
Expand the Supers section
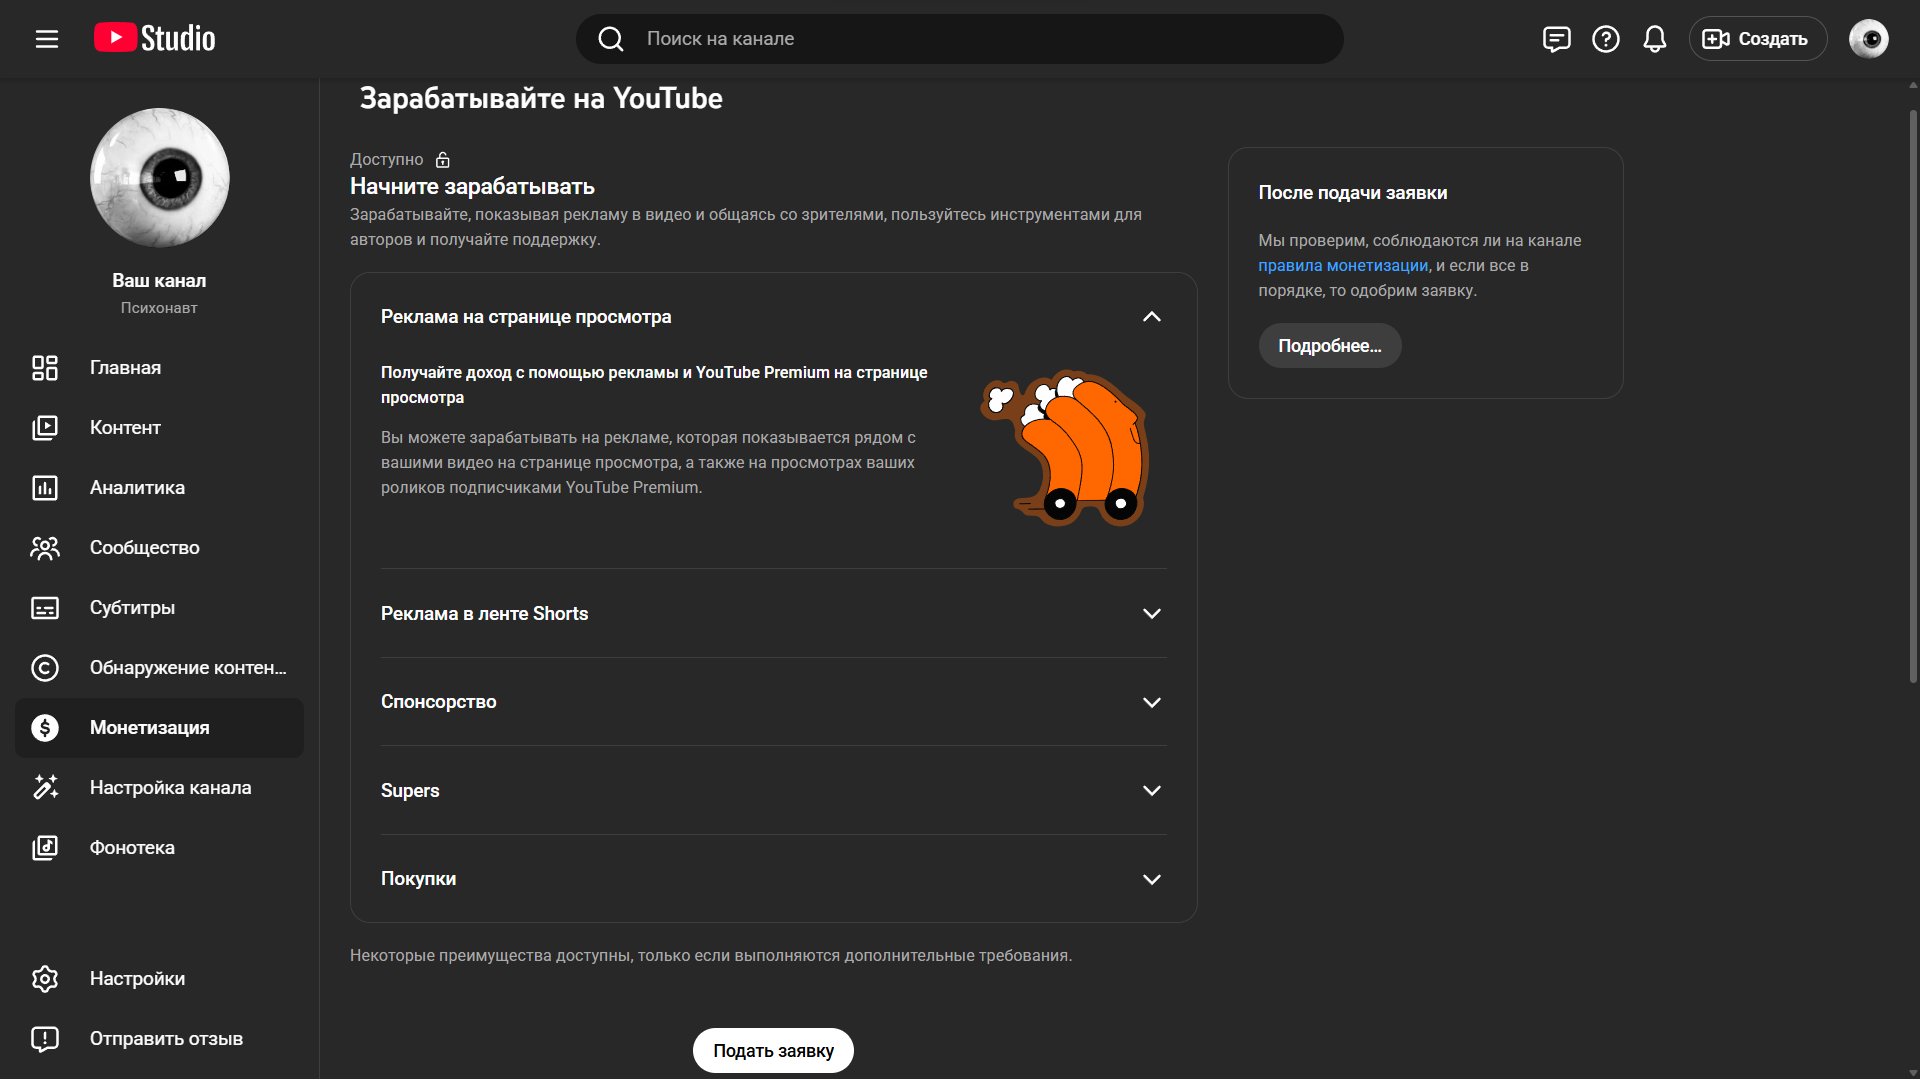[x=1152, y=791]
